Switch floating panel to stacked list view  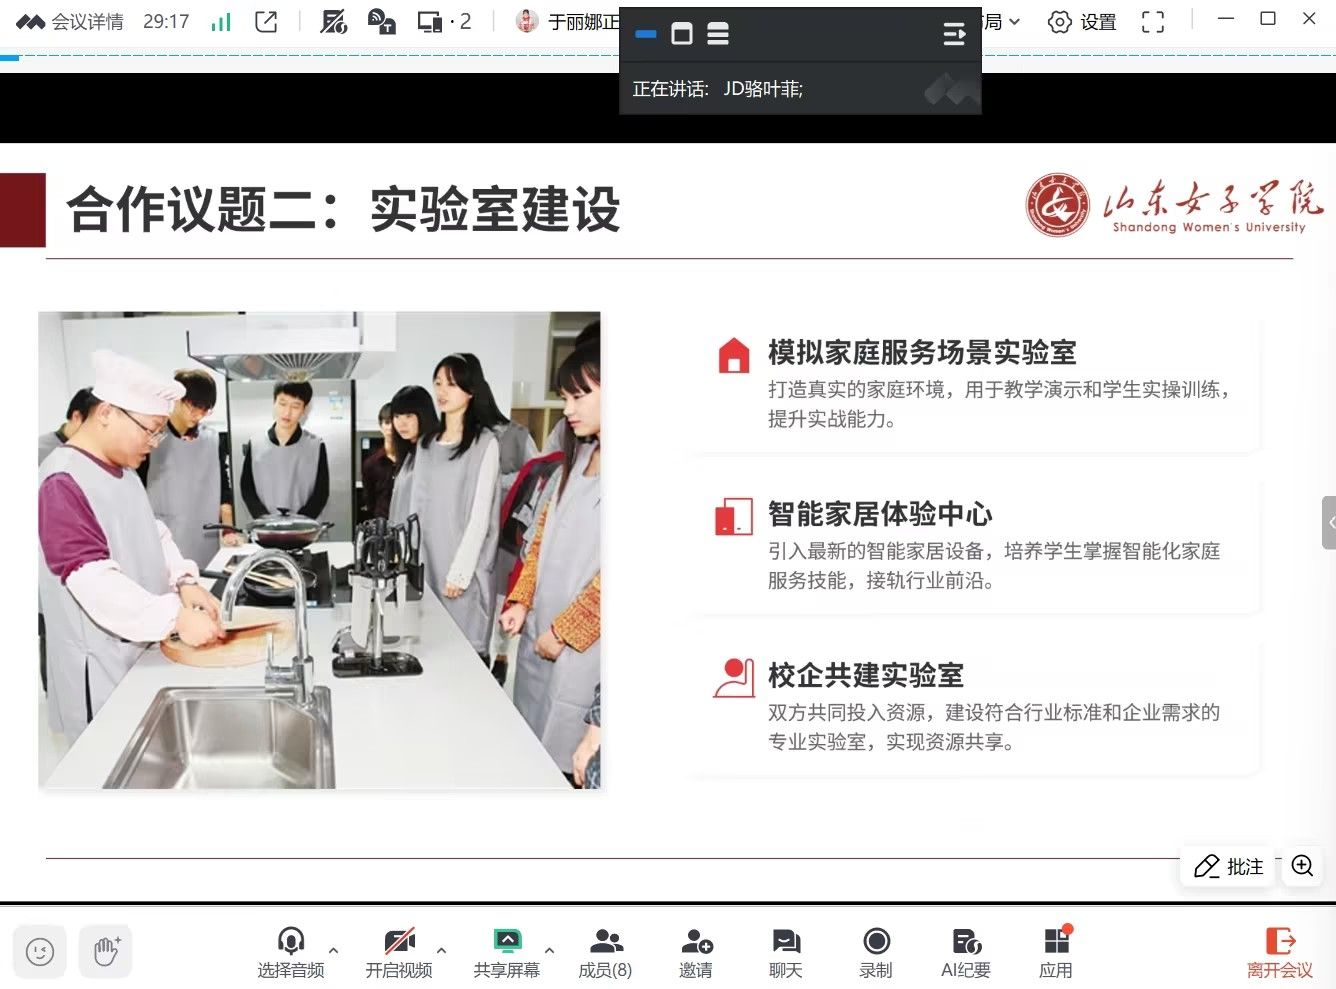click(x=718, y=34)
